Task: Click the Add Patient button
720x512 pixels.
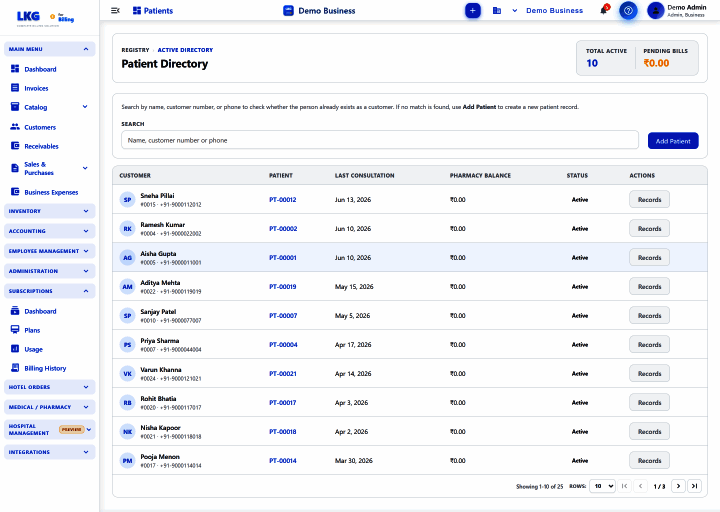Action: [673, 141]
